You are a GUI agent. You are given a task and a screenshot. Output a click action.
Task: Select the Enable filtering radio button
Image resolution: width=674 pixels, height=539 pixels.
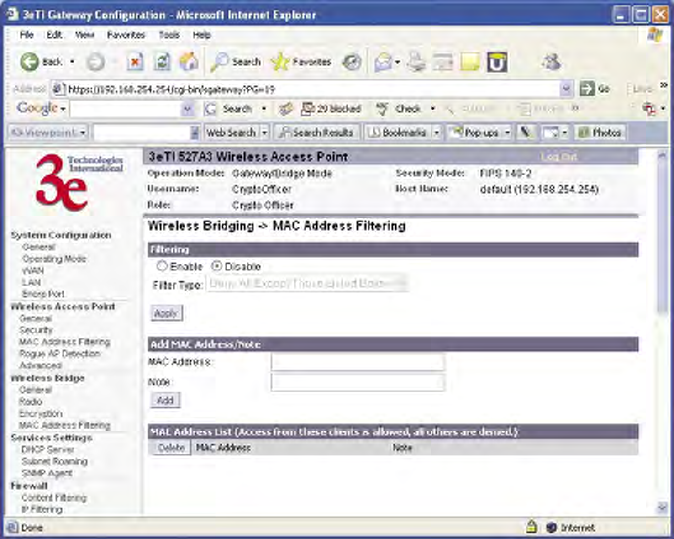point(162,266)
